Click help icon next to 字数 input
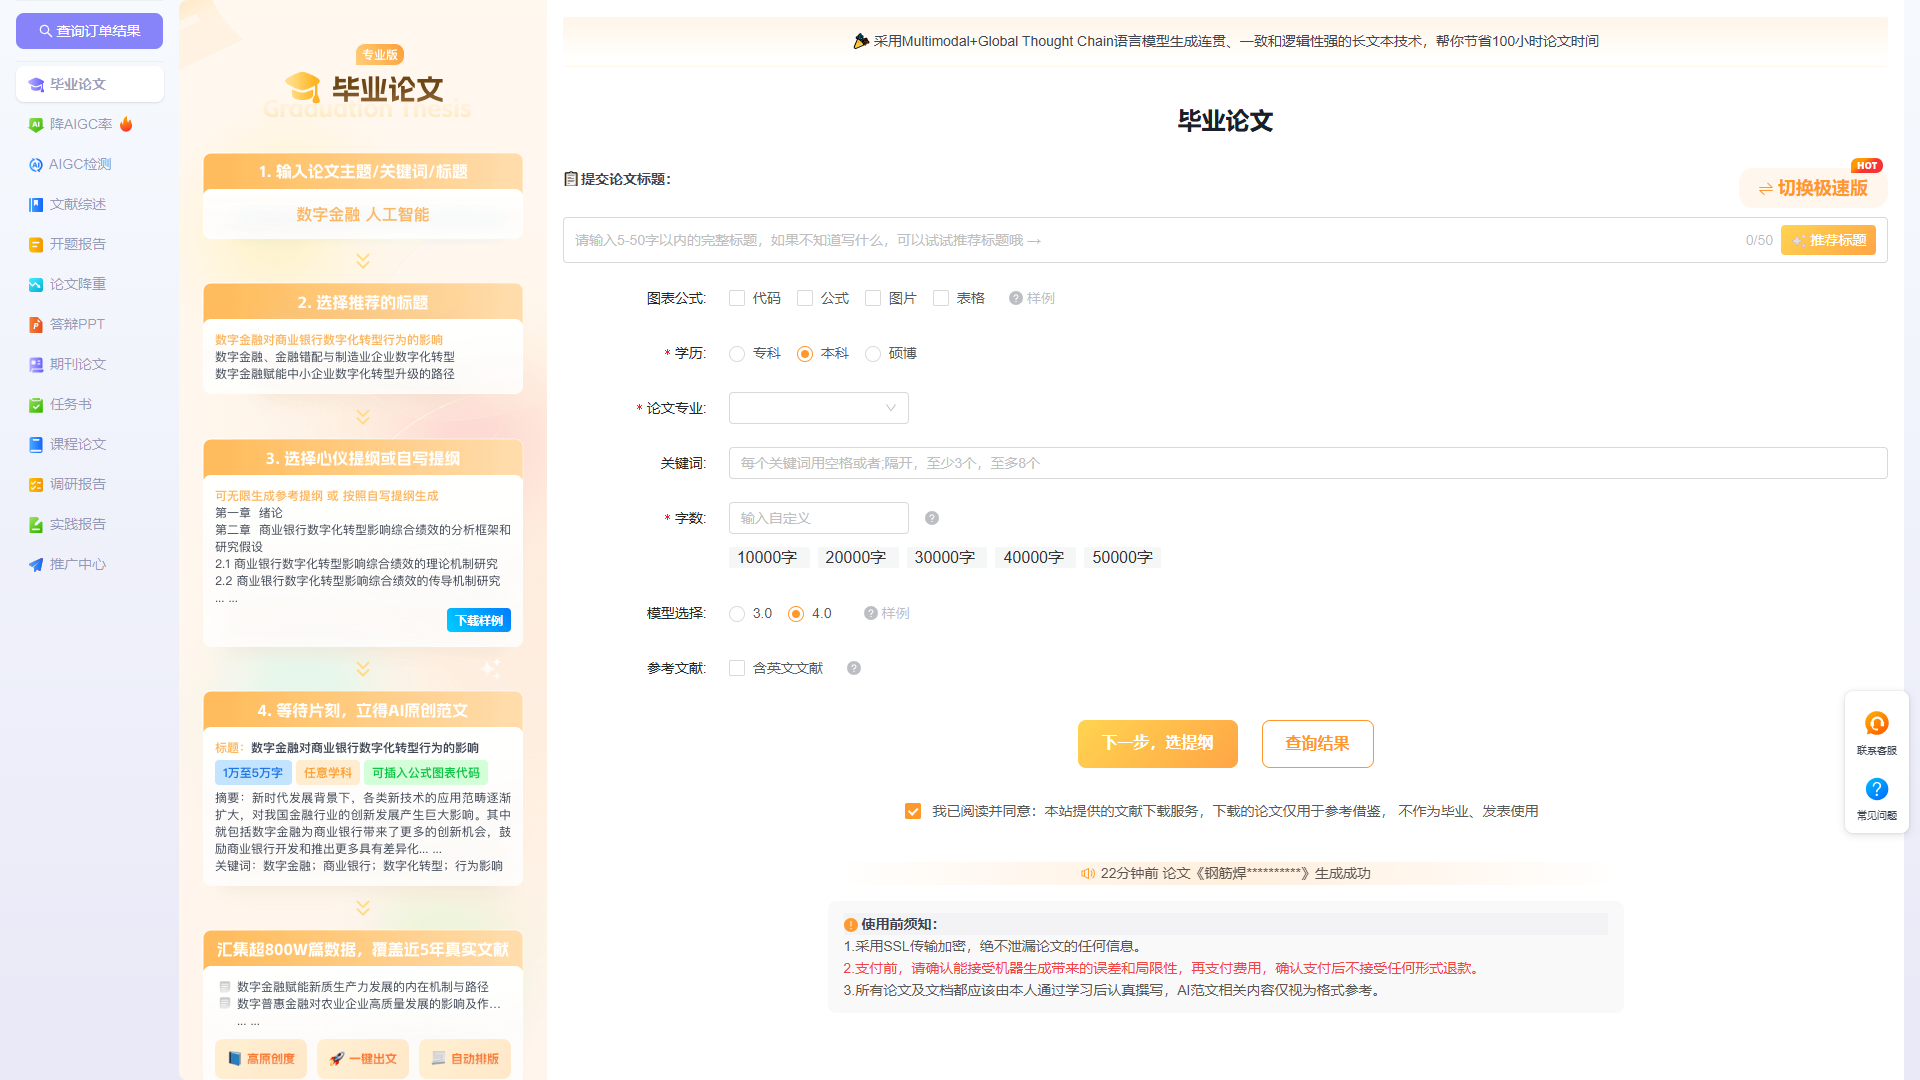Image resolution: width=1920 pixels, height=1080 pixels. (931, 518)
